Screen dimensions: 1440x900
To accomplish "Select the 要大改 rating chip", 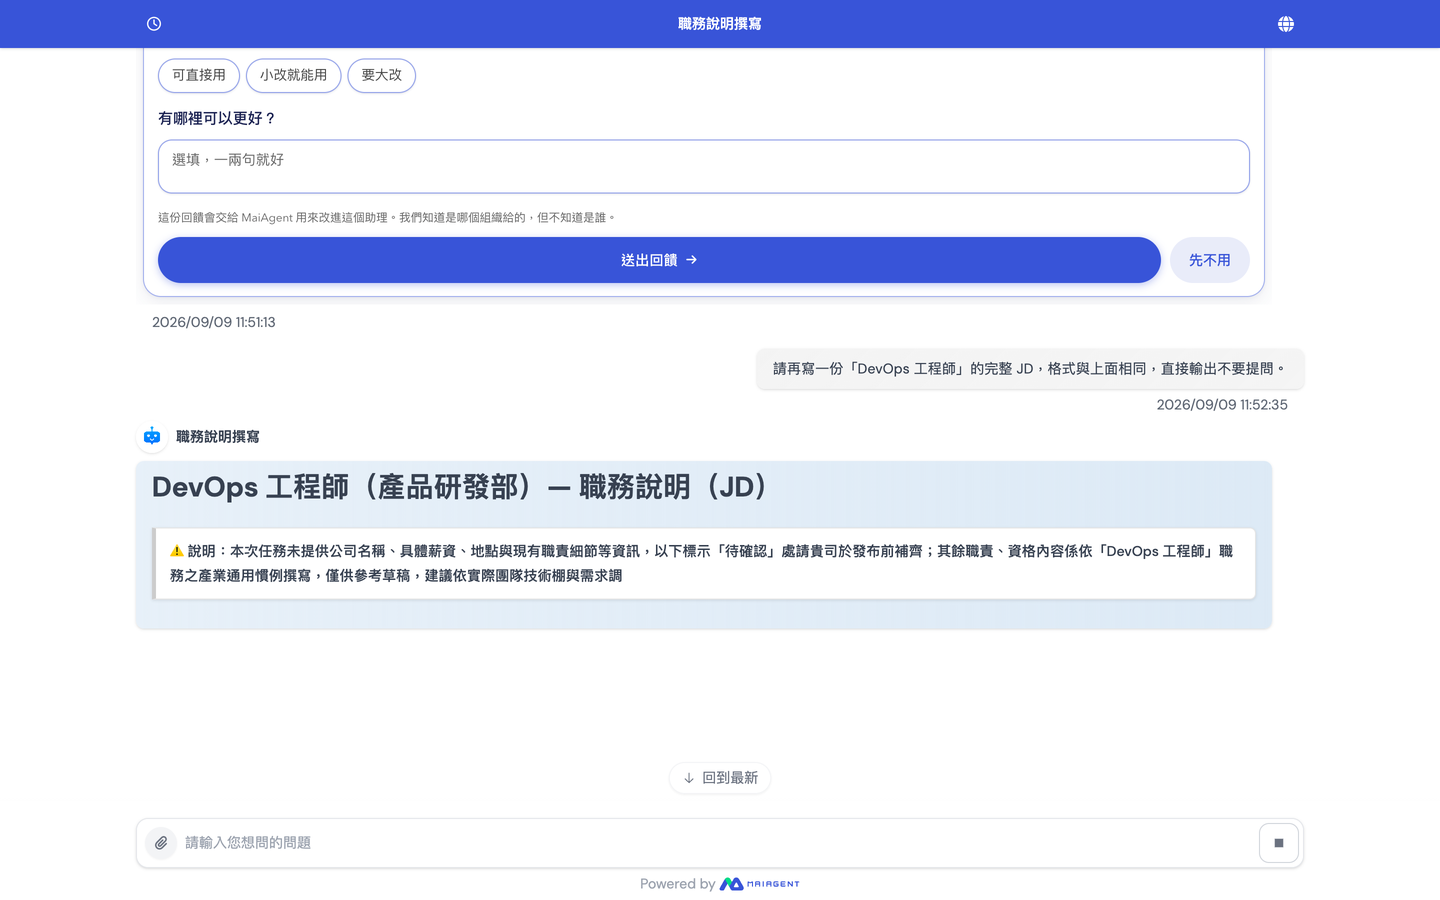I will [382, 75].
